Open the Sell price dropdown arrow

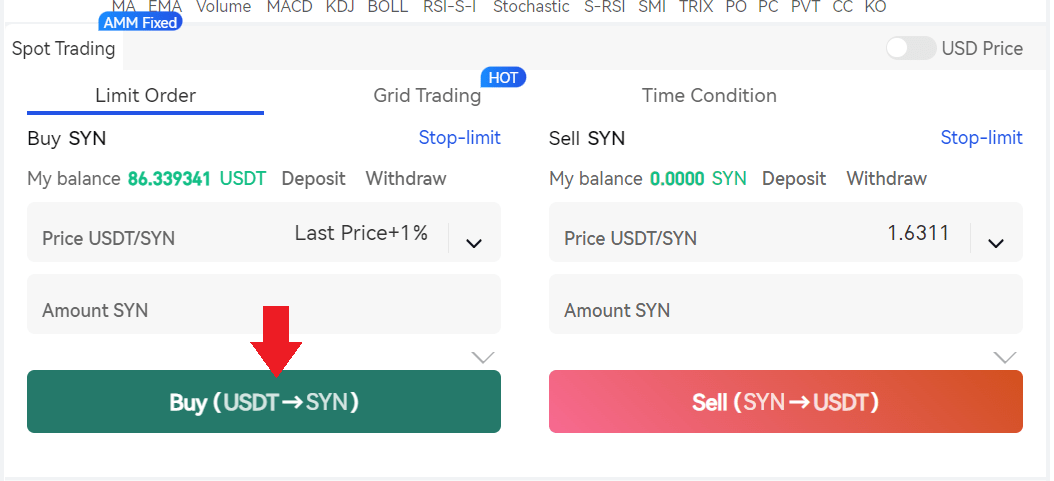(996, 242)
